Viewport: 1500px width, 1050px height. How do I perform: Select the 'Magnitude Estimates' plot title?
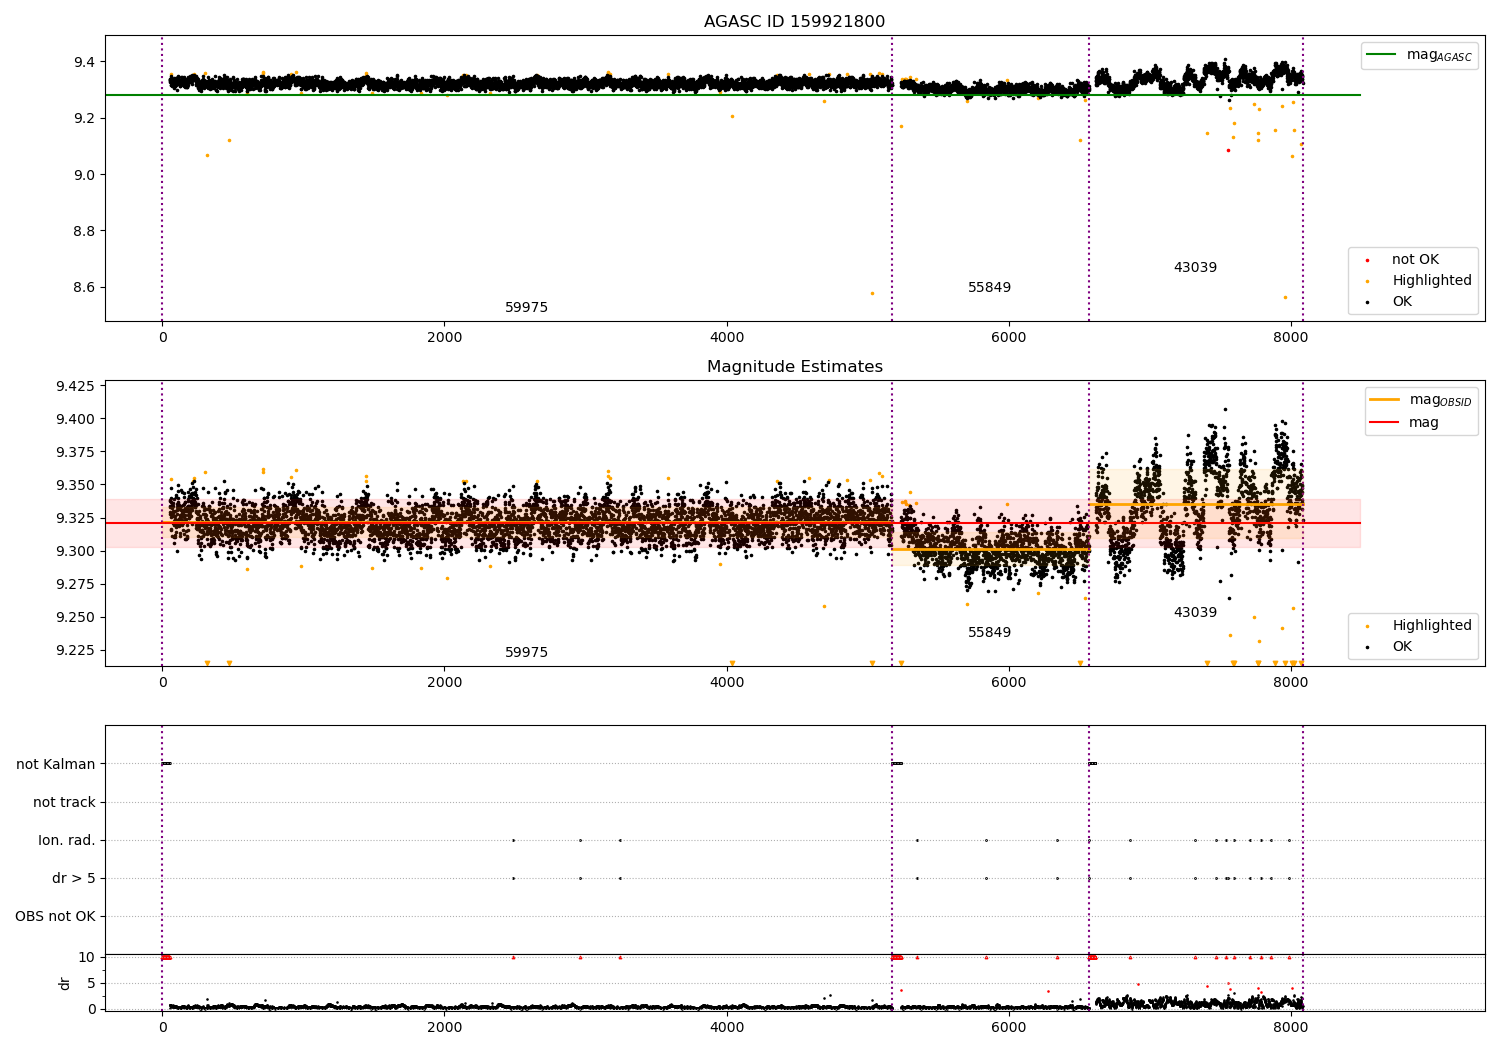point(794,367)
